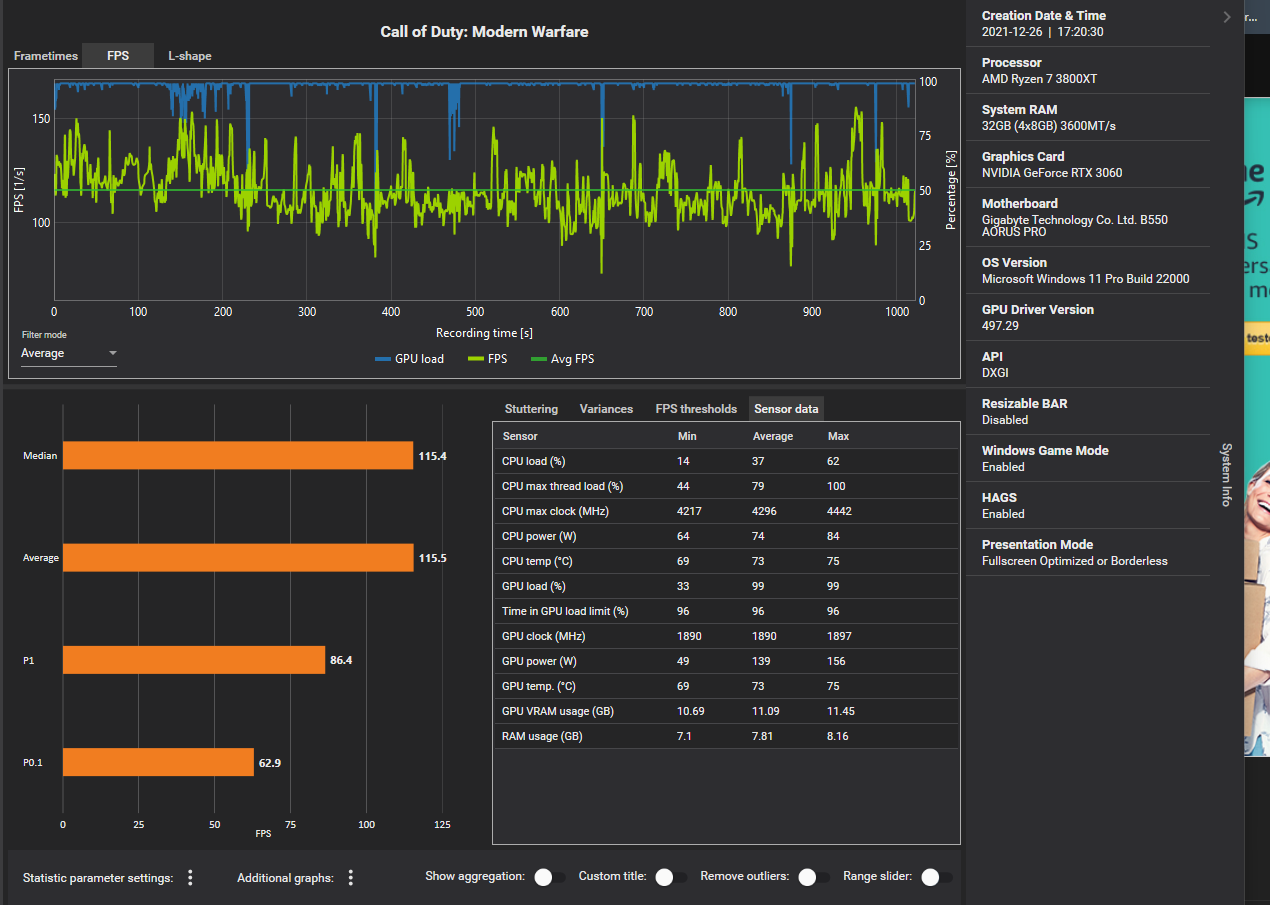The width and height of the screenshot is (1270, 905).
Task: Click the Median bar in the chart
Action: pyautogui.click(x=238, y=455)
